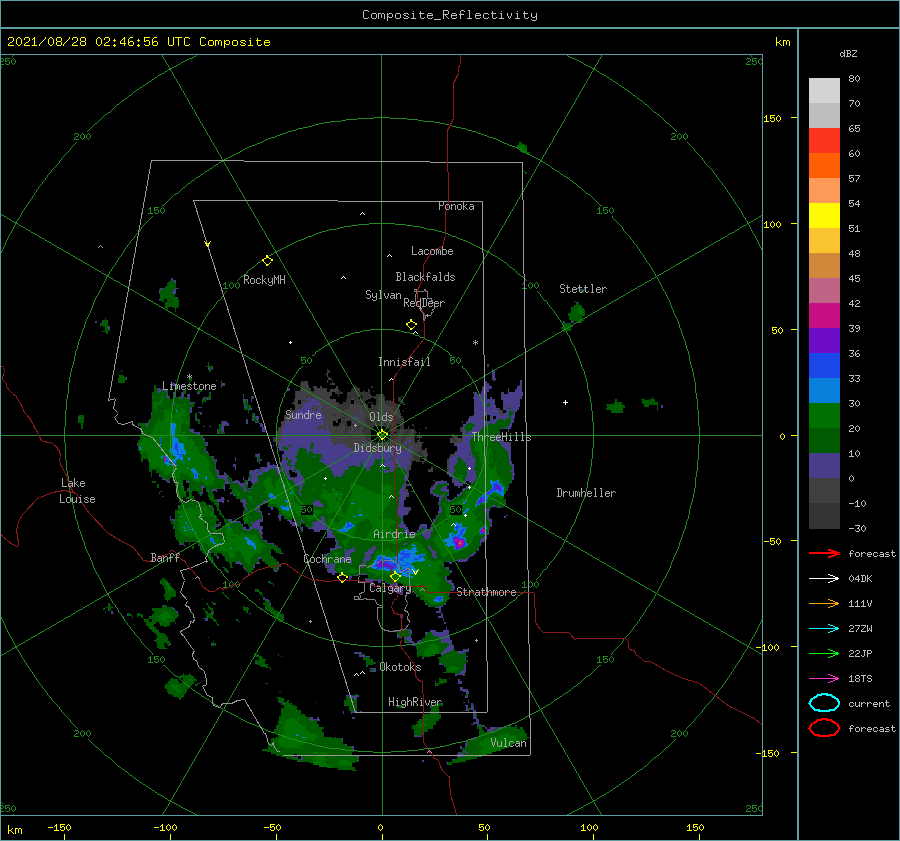Click the 04DK legend label
This screenshot has width=900, height=841.
coord(860,579)
